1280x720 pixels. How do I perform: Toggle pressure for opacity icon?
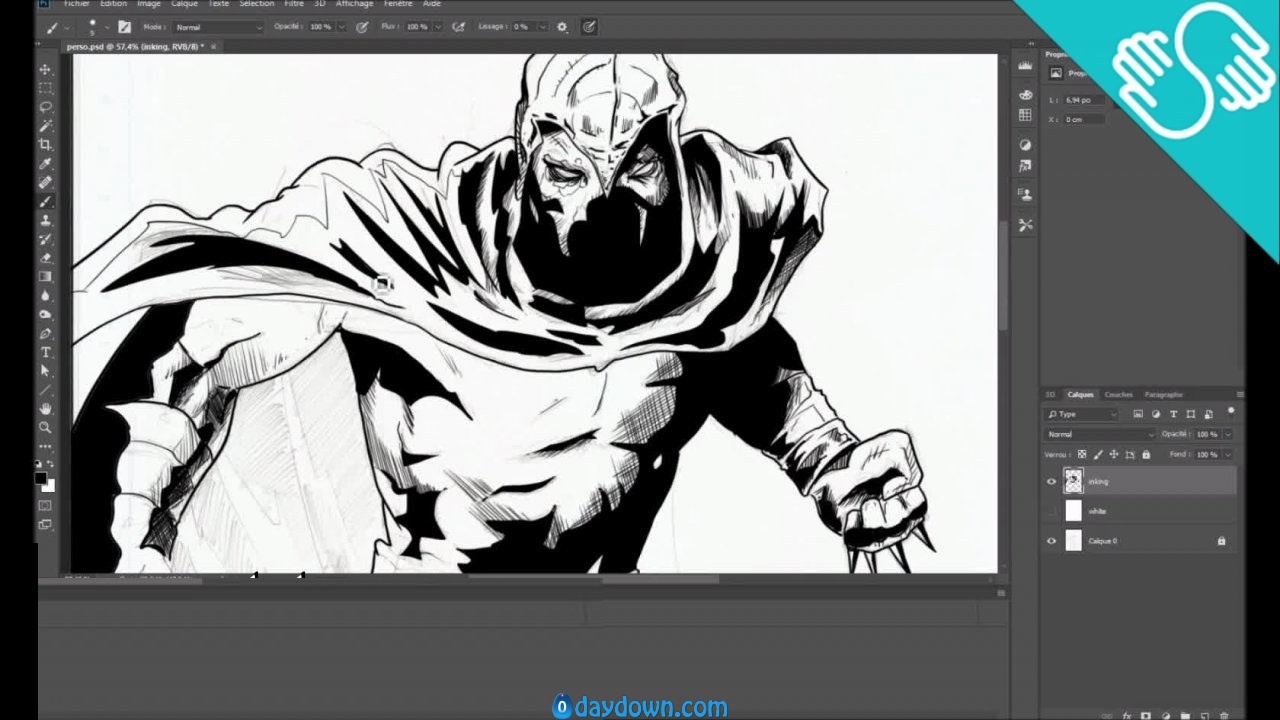click(x=361, y=27)
